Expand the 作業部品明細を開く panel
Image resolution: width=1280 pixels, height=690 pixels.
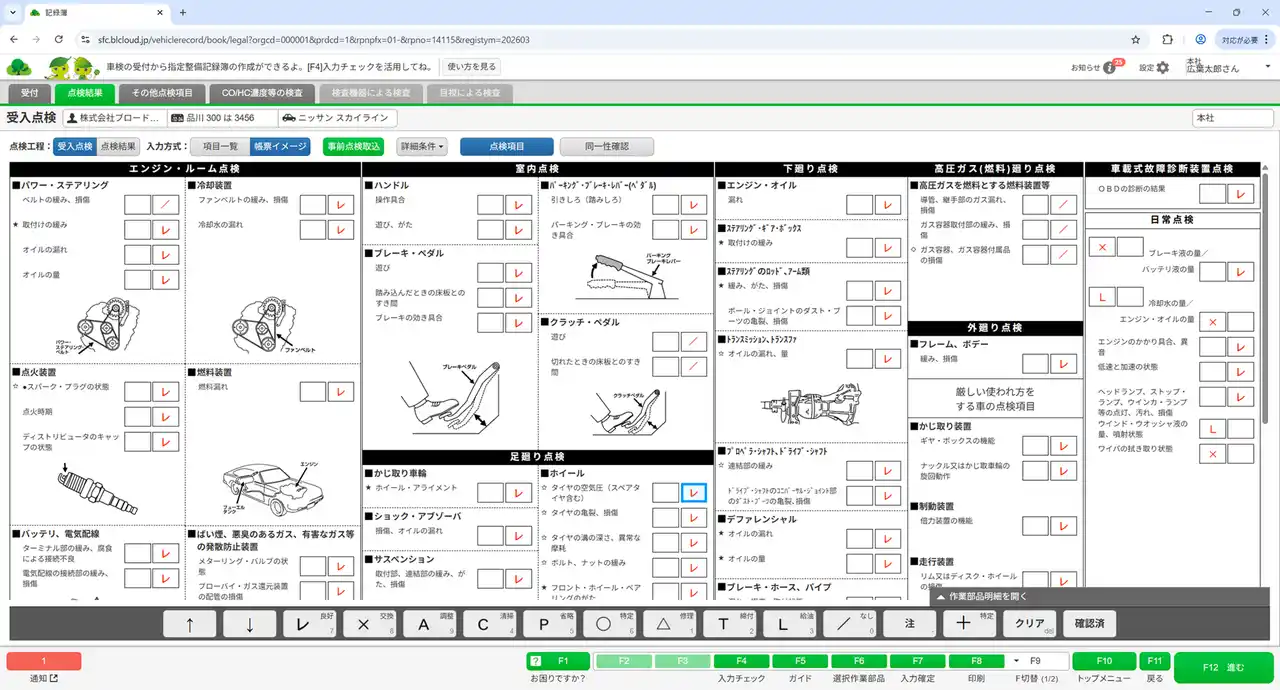coord(1100,597)
